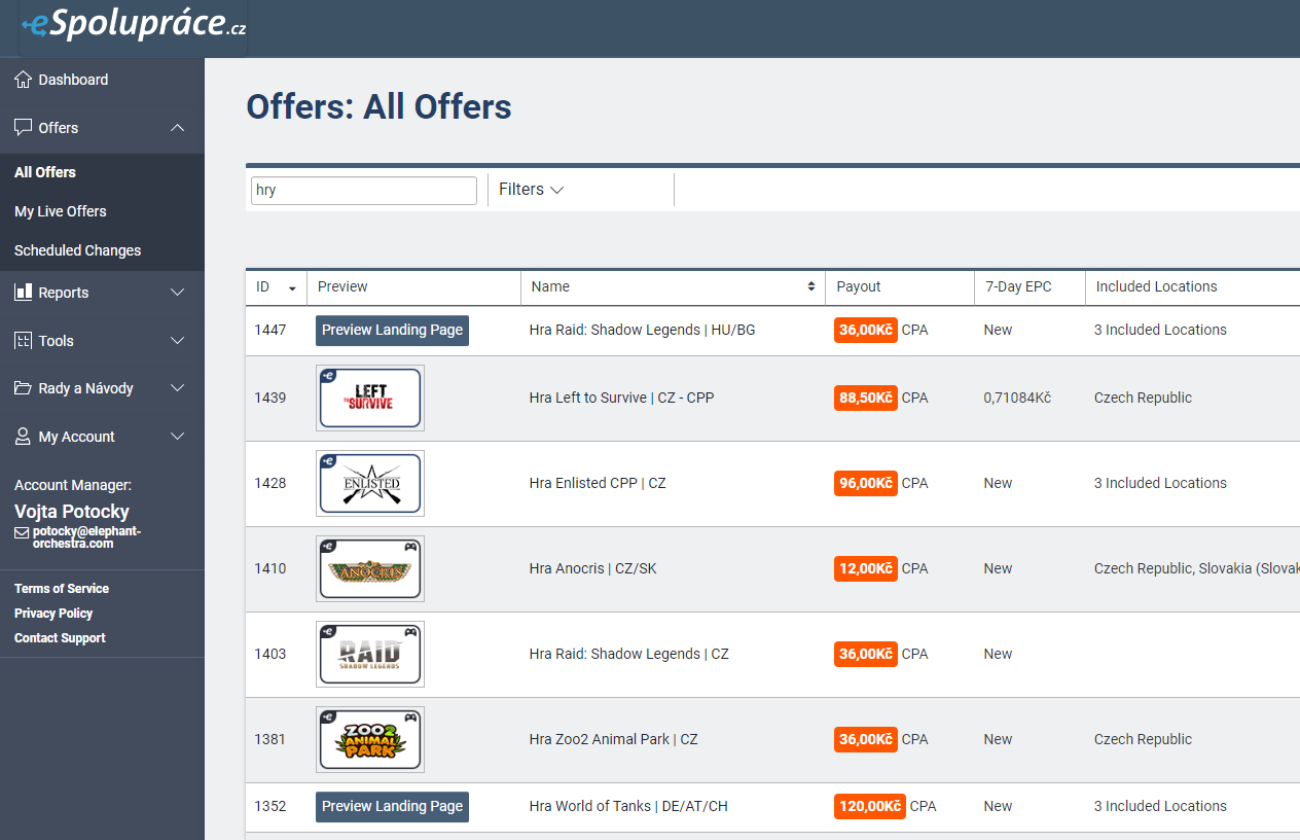Viewport: 1300px width, 840px height.
Task: Go to Scheduled Changes
Action: (x=77, y=250)
